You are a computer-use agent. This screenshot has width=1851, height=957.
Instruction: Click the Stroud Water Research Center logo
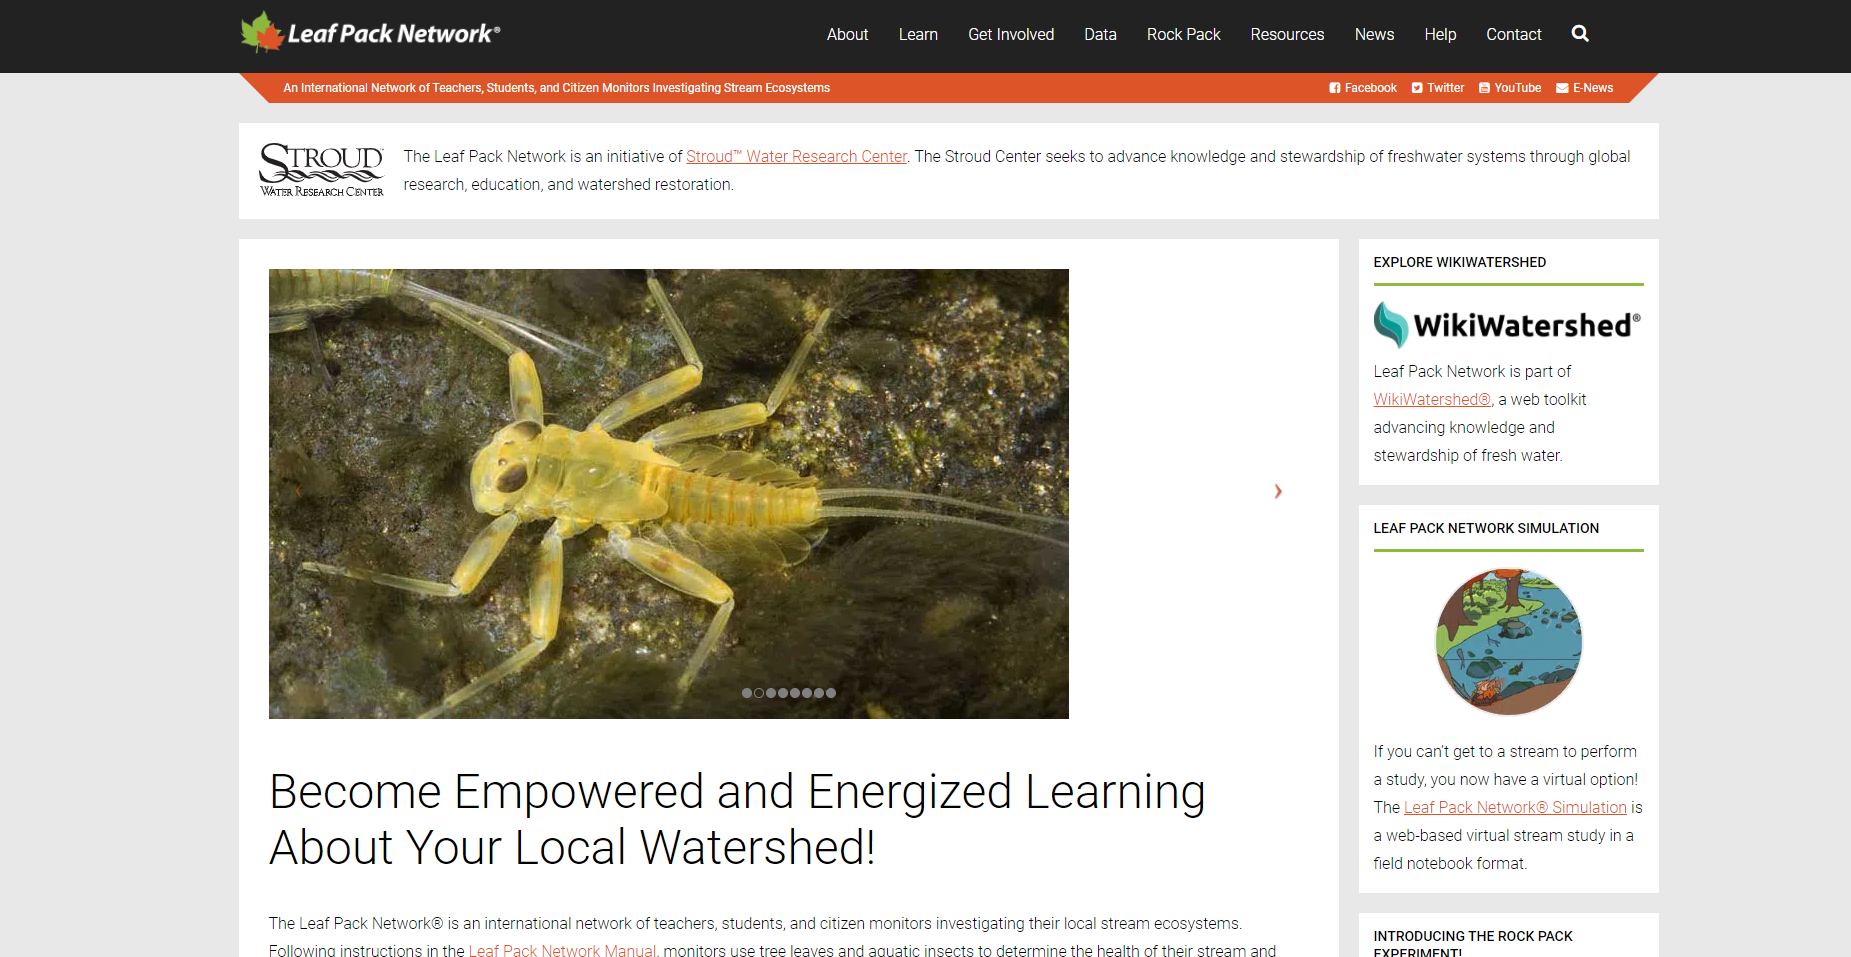point(321,170)
